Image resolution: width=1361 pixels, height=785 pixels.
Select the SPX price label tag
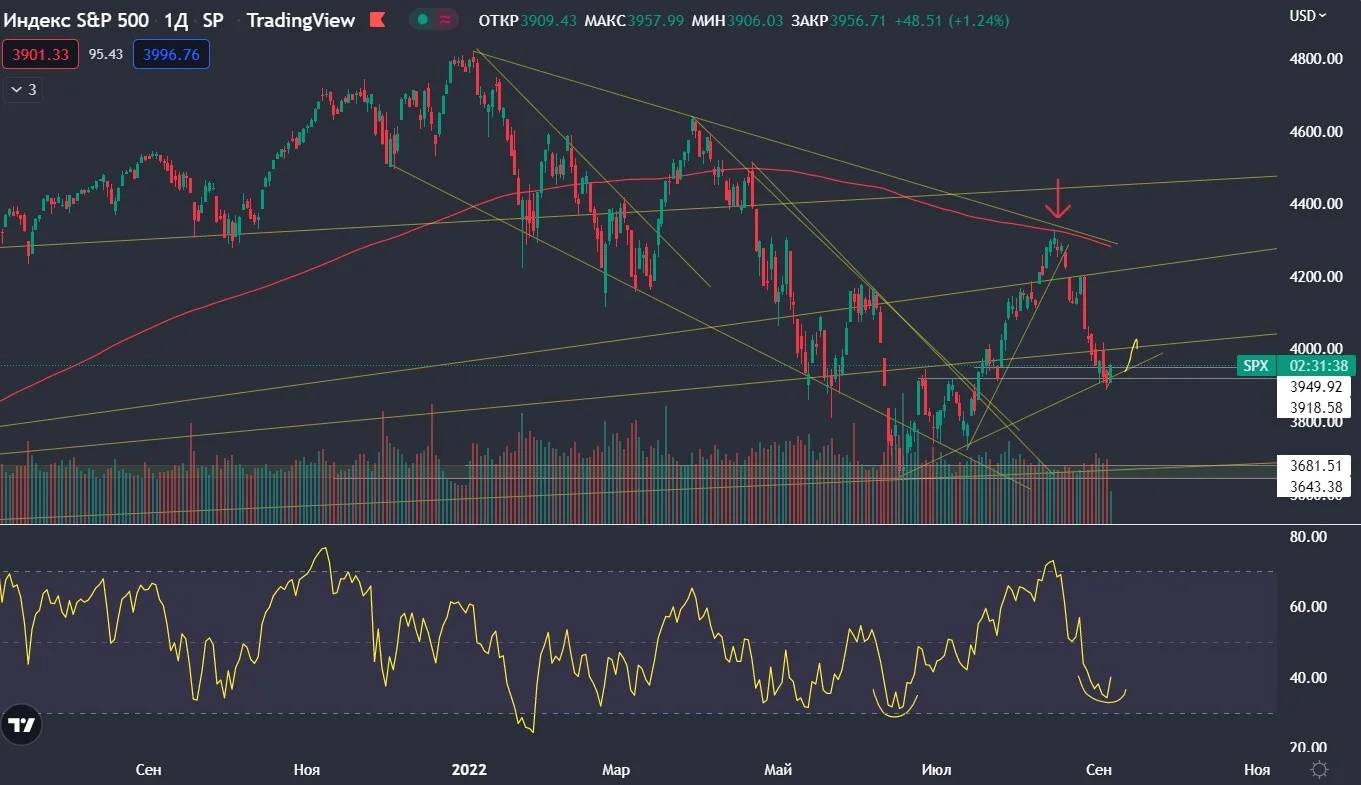1256,366
